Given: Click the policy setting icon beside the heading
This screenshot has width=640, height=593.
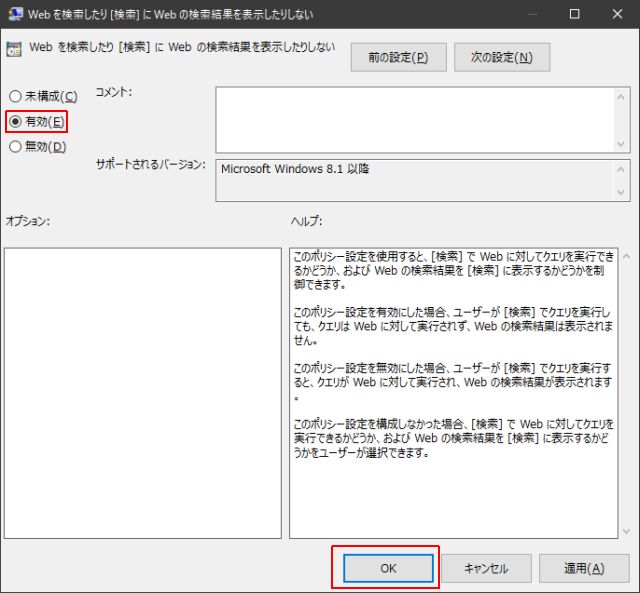Looking at the screenshot, I should [x=14, y=48].
